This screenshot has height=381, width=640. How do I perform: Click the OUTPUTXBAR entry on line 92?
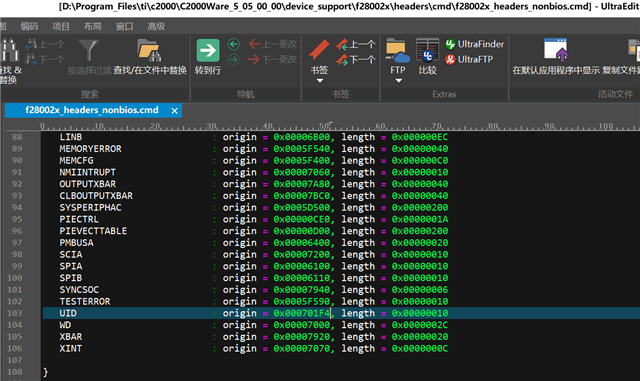(87, 184)
